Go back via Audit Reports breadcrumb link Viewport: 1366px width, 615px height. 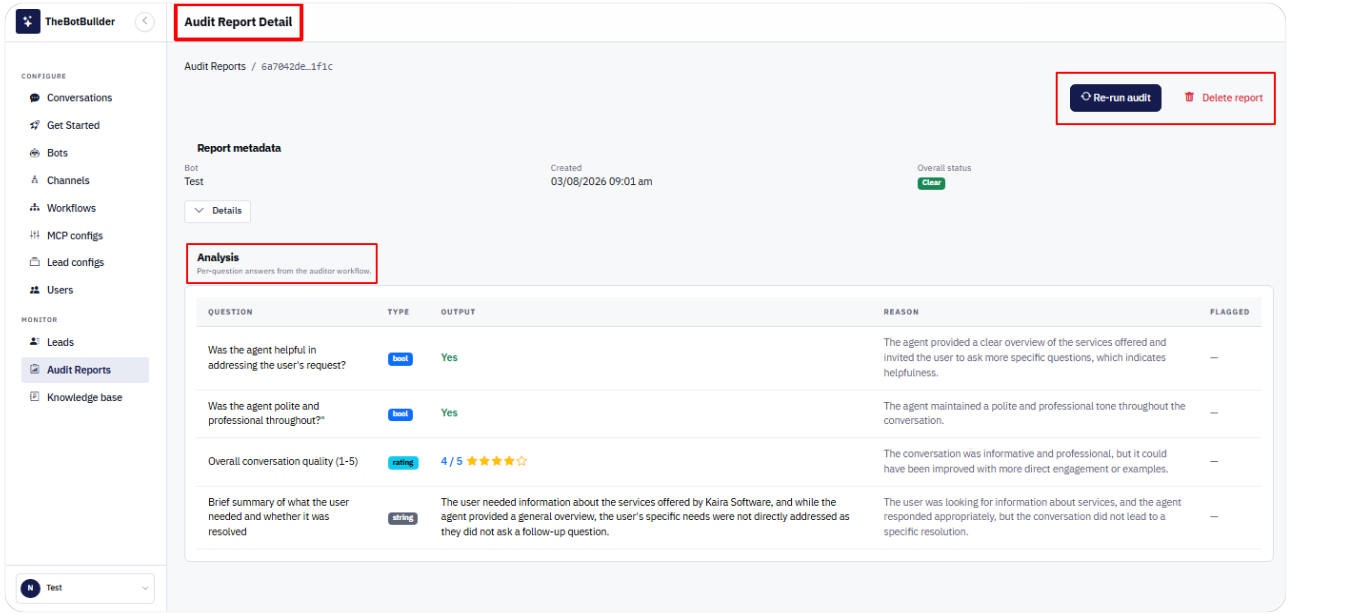[x=215, y=67]
